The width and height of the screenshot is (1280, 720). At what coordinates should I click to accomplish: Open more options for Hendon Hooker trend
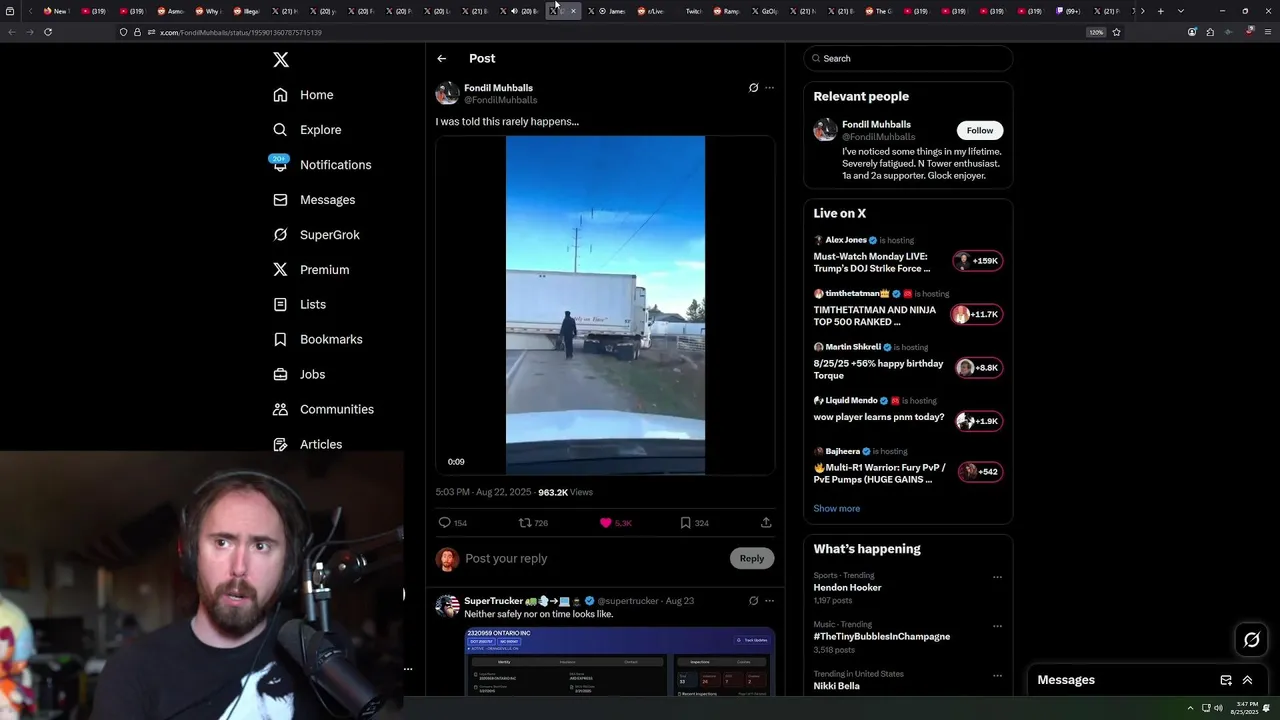coord(997,577)
